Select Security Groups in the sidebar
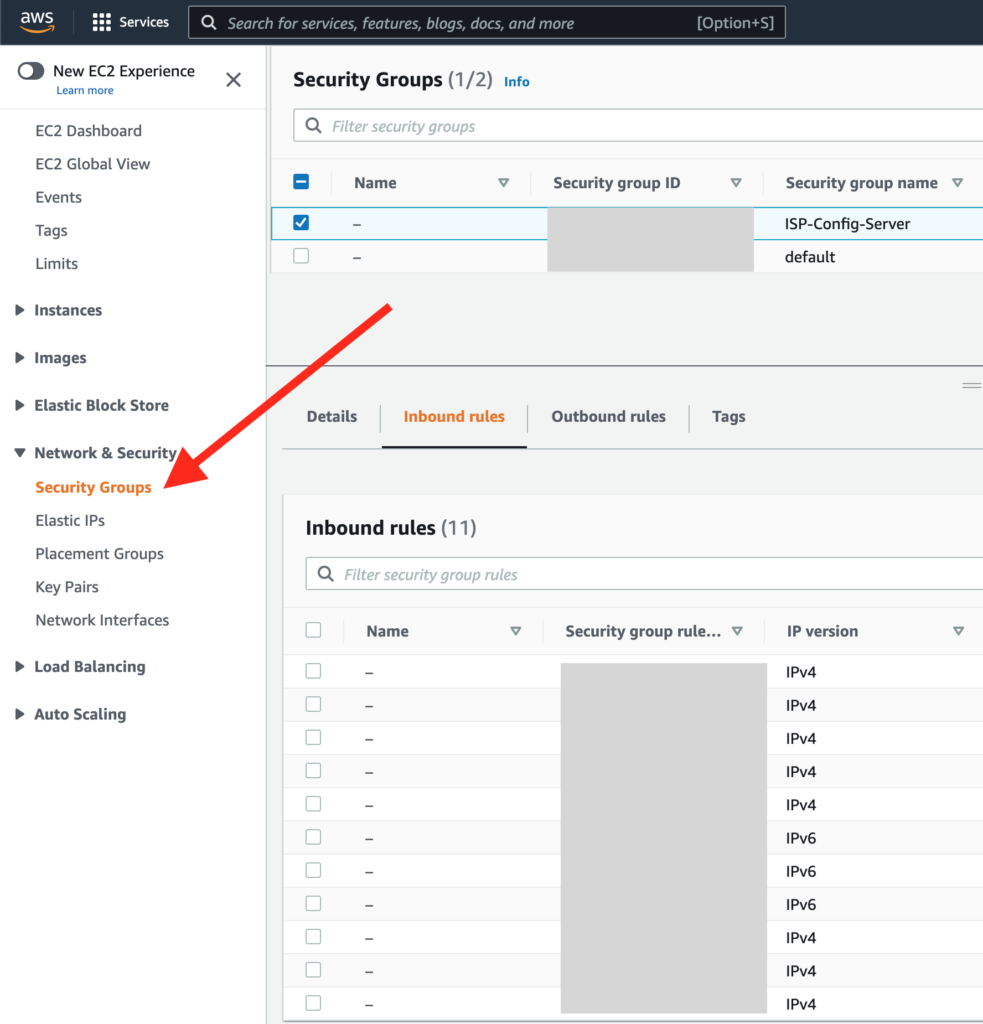The height and width of the screenshot is (1024, 983). click(93, 487)
